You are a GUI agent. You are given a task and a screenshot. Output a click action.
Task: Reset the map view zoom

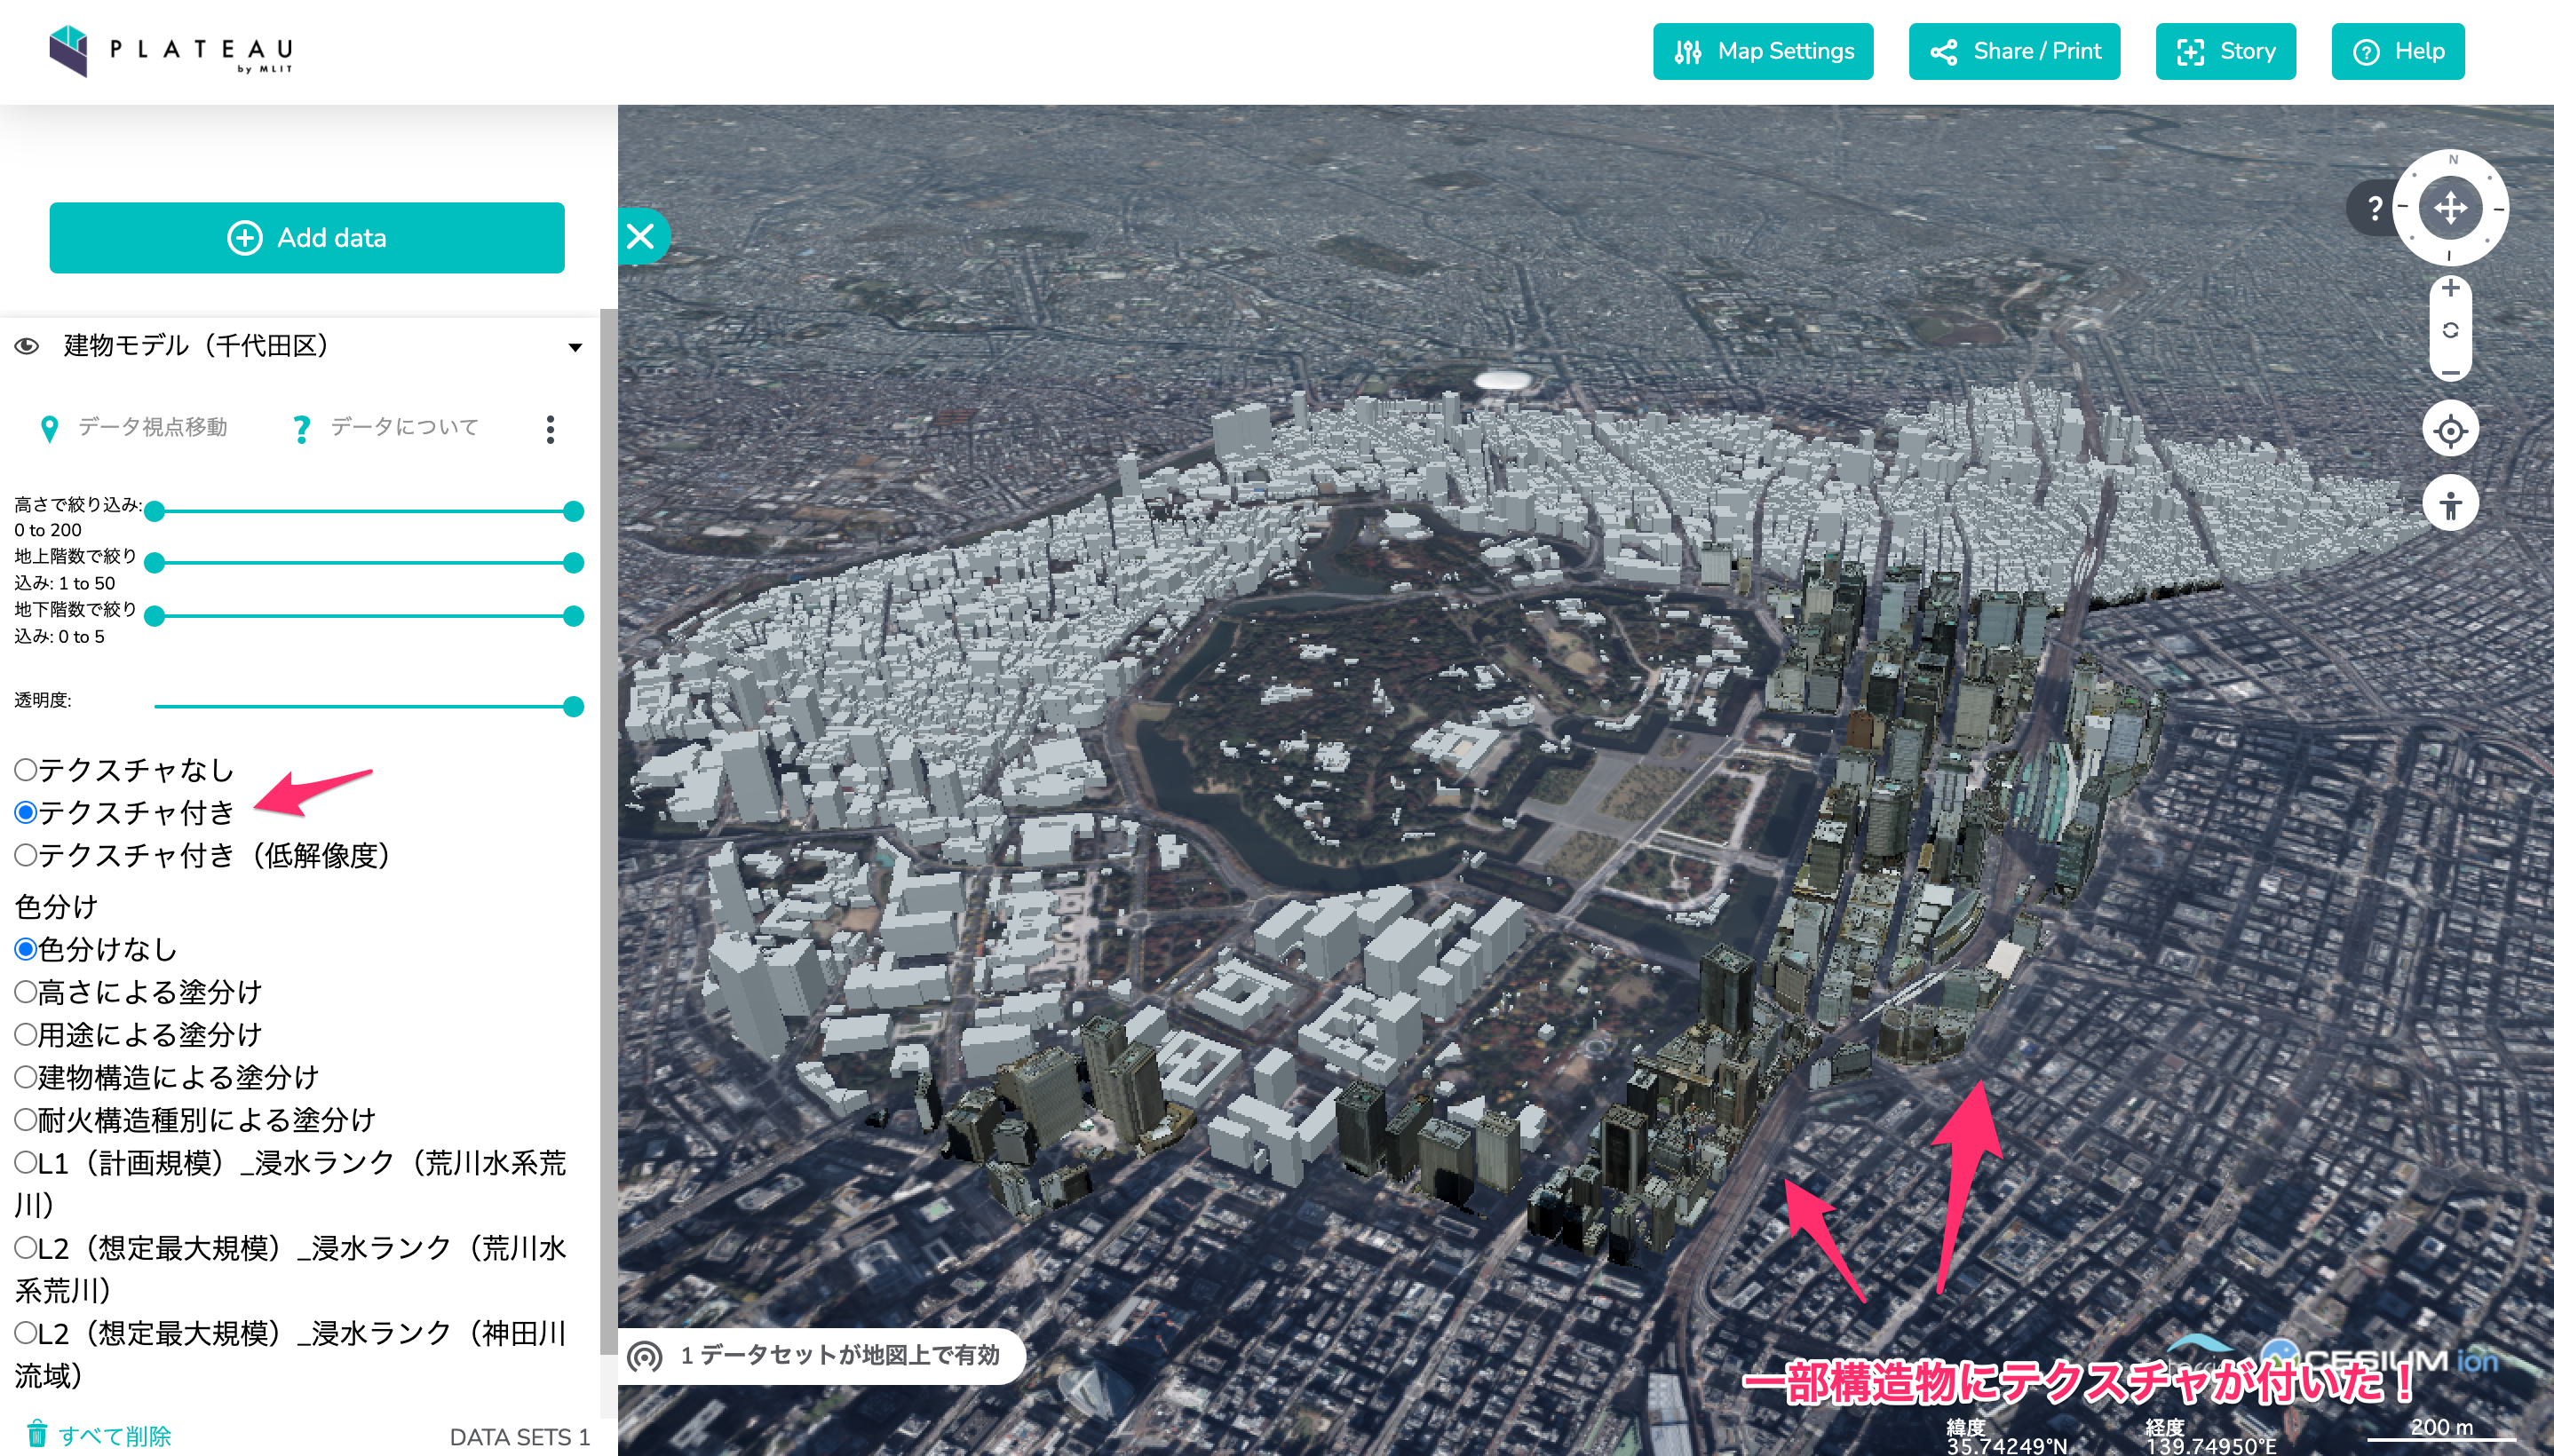2450,330
